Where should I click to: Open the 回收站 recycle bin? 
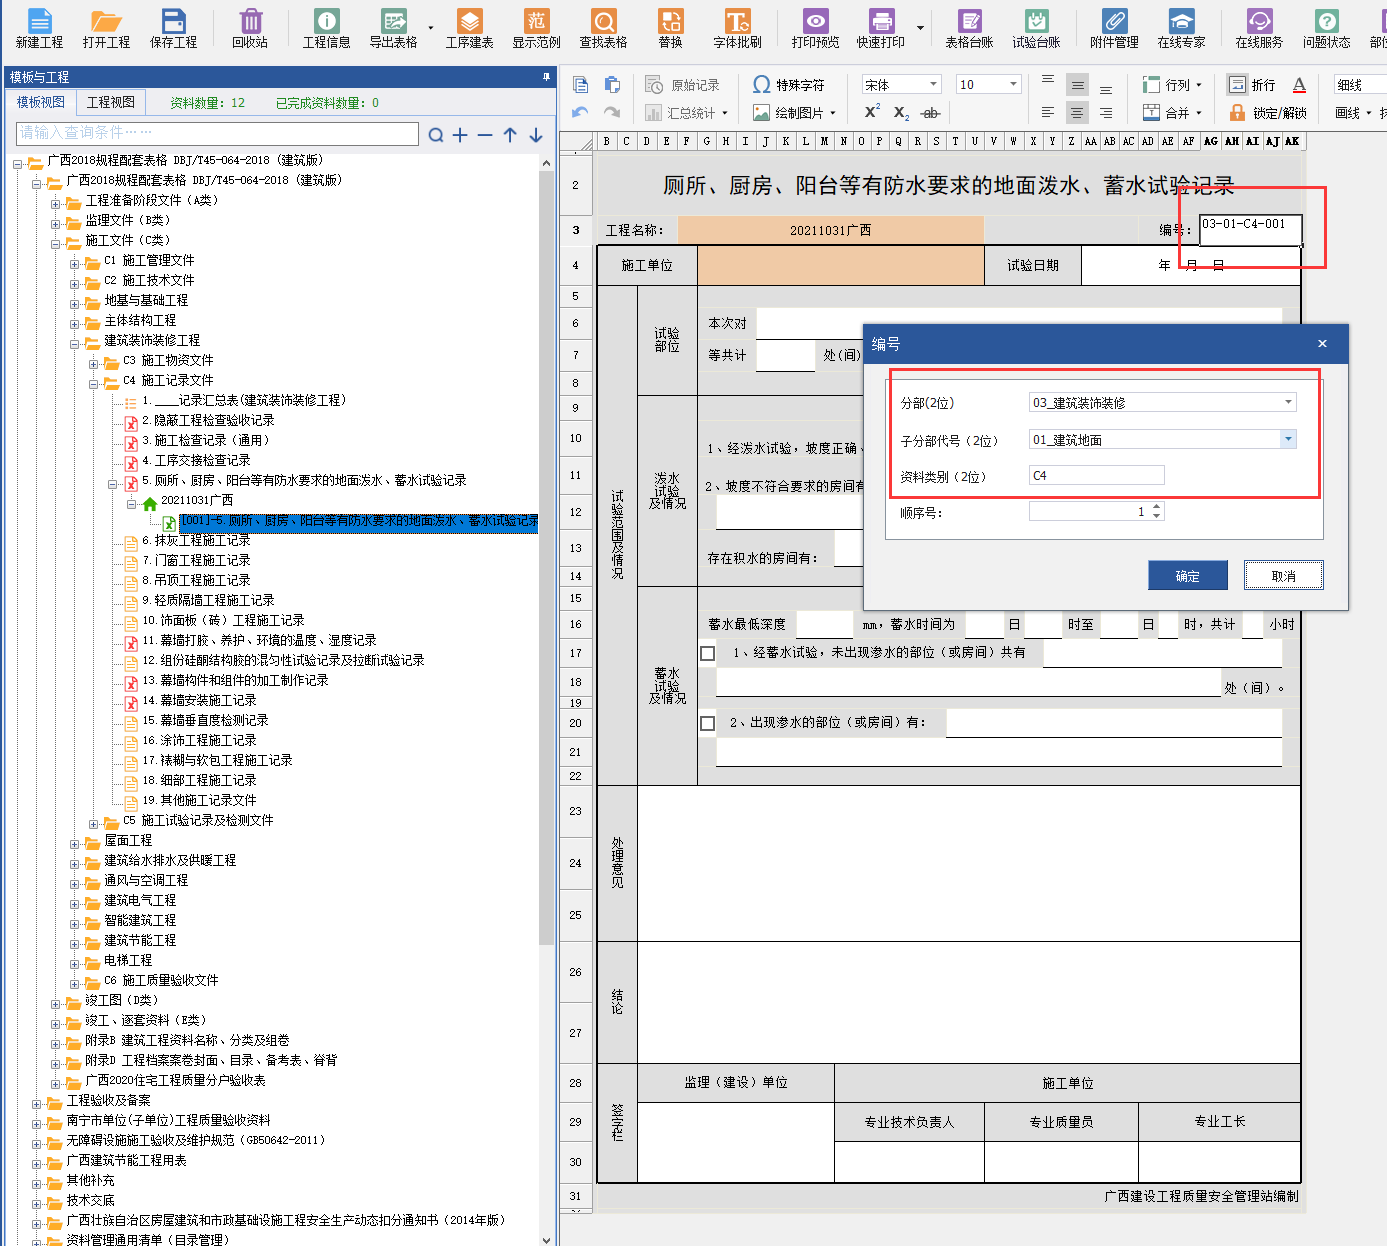(250, 28)
